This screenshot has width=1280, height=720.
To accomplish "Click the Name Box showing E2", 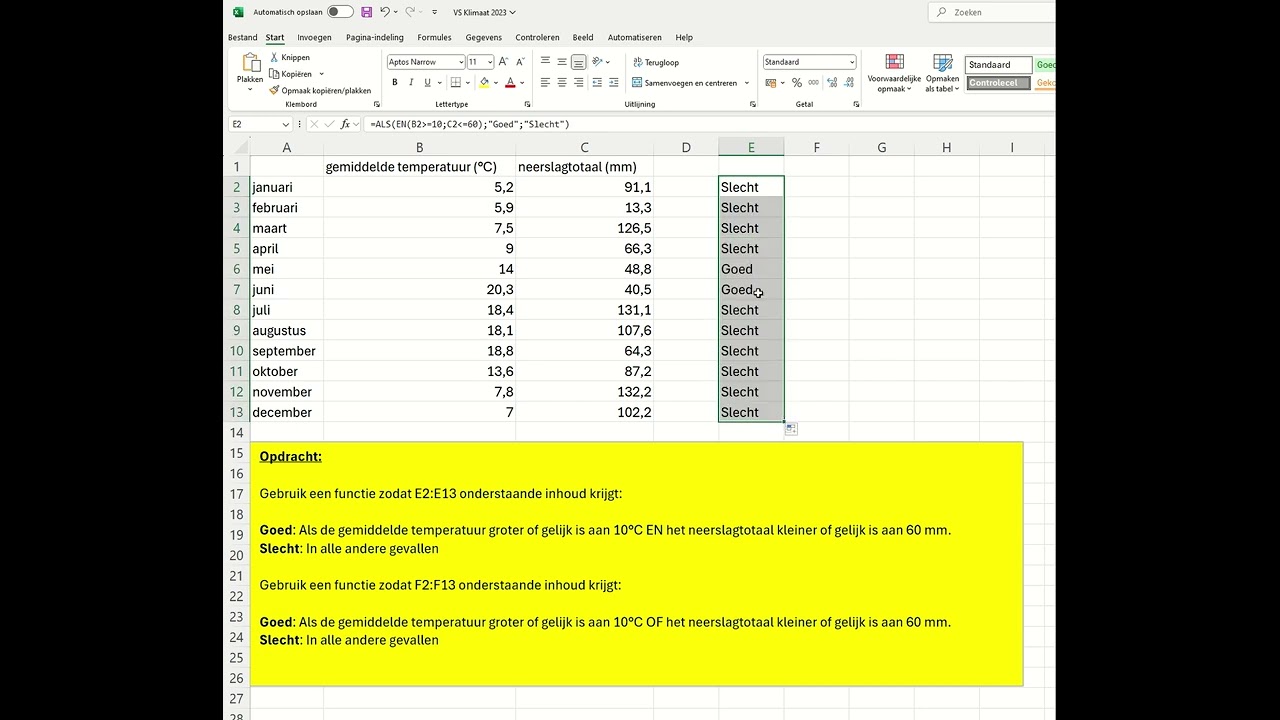I will [x=259, y=124].
